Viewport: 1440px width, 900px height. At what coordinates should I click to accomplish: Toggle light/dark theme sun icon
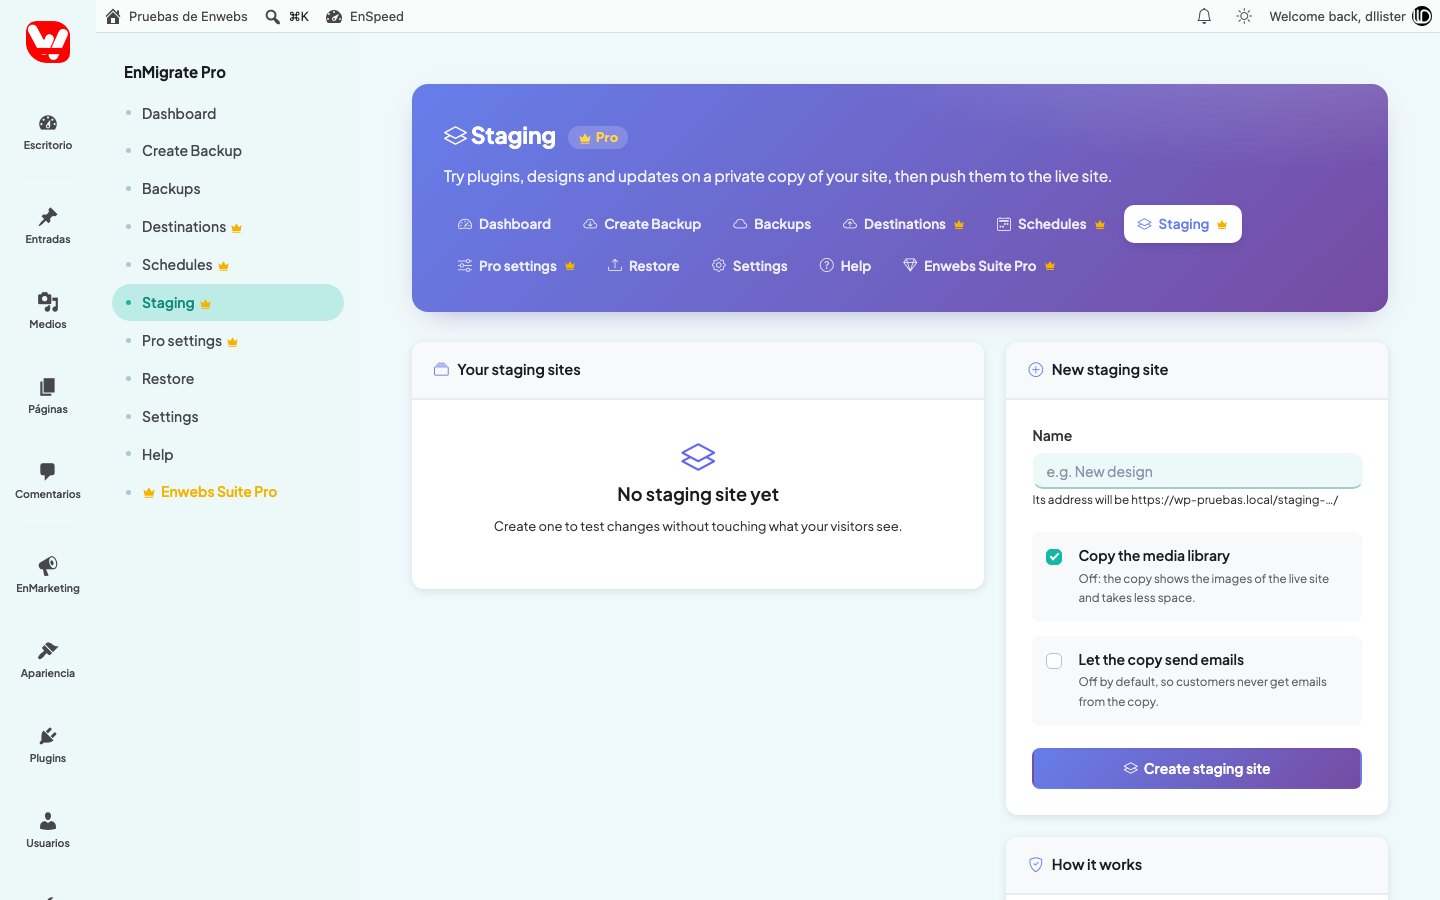point(1244,16)
